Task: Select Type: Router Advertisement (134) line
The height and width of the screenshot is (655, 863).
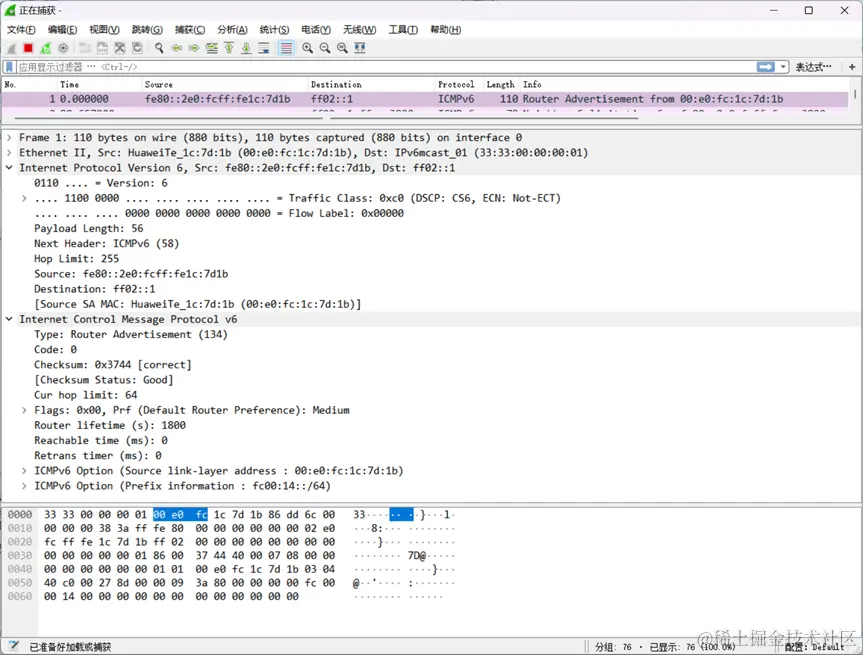Action: pos(130,334)
